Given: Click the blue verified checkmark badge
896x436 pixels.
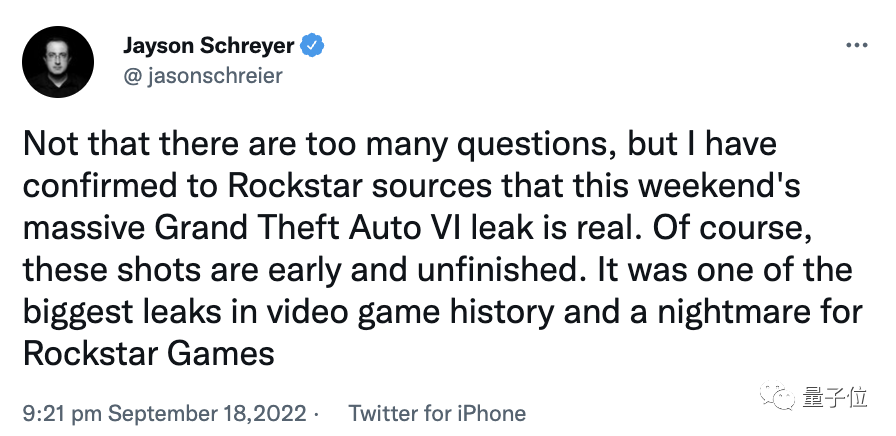Looking at the screenshot, I should pyautogui.click(x=311, y=45).
